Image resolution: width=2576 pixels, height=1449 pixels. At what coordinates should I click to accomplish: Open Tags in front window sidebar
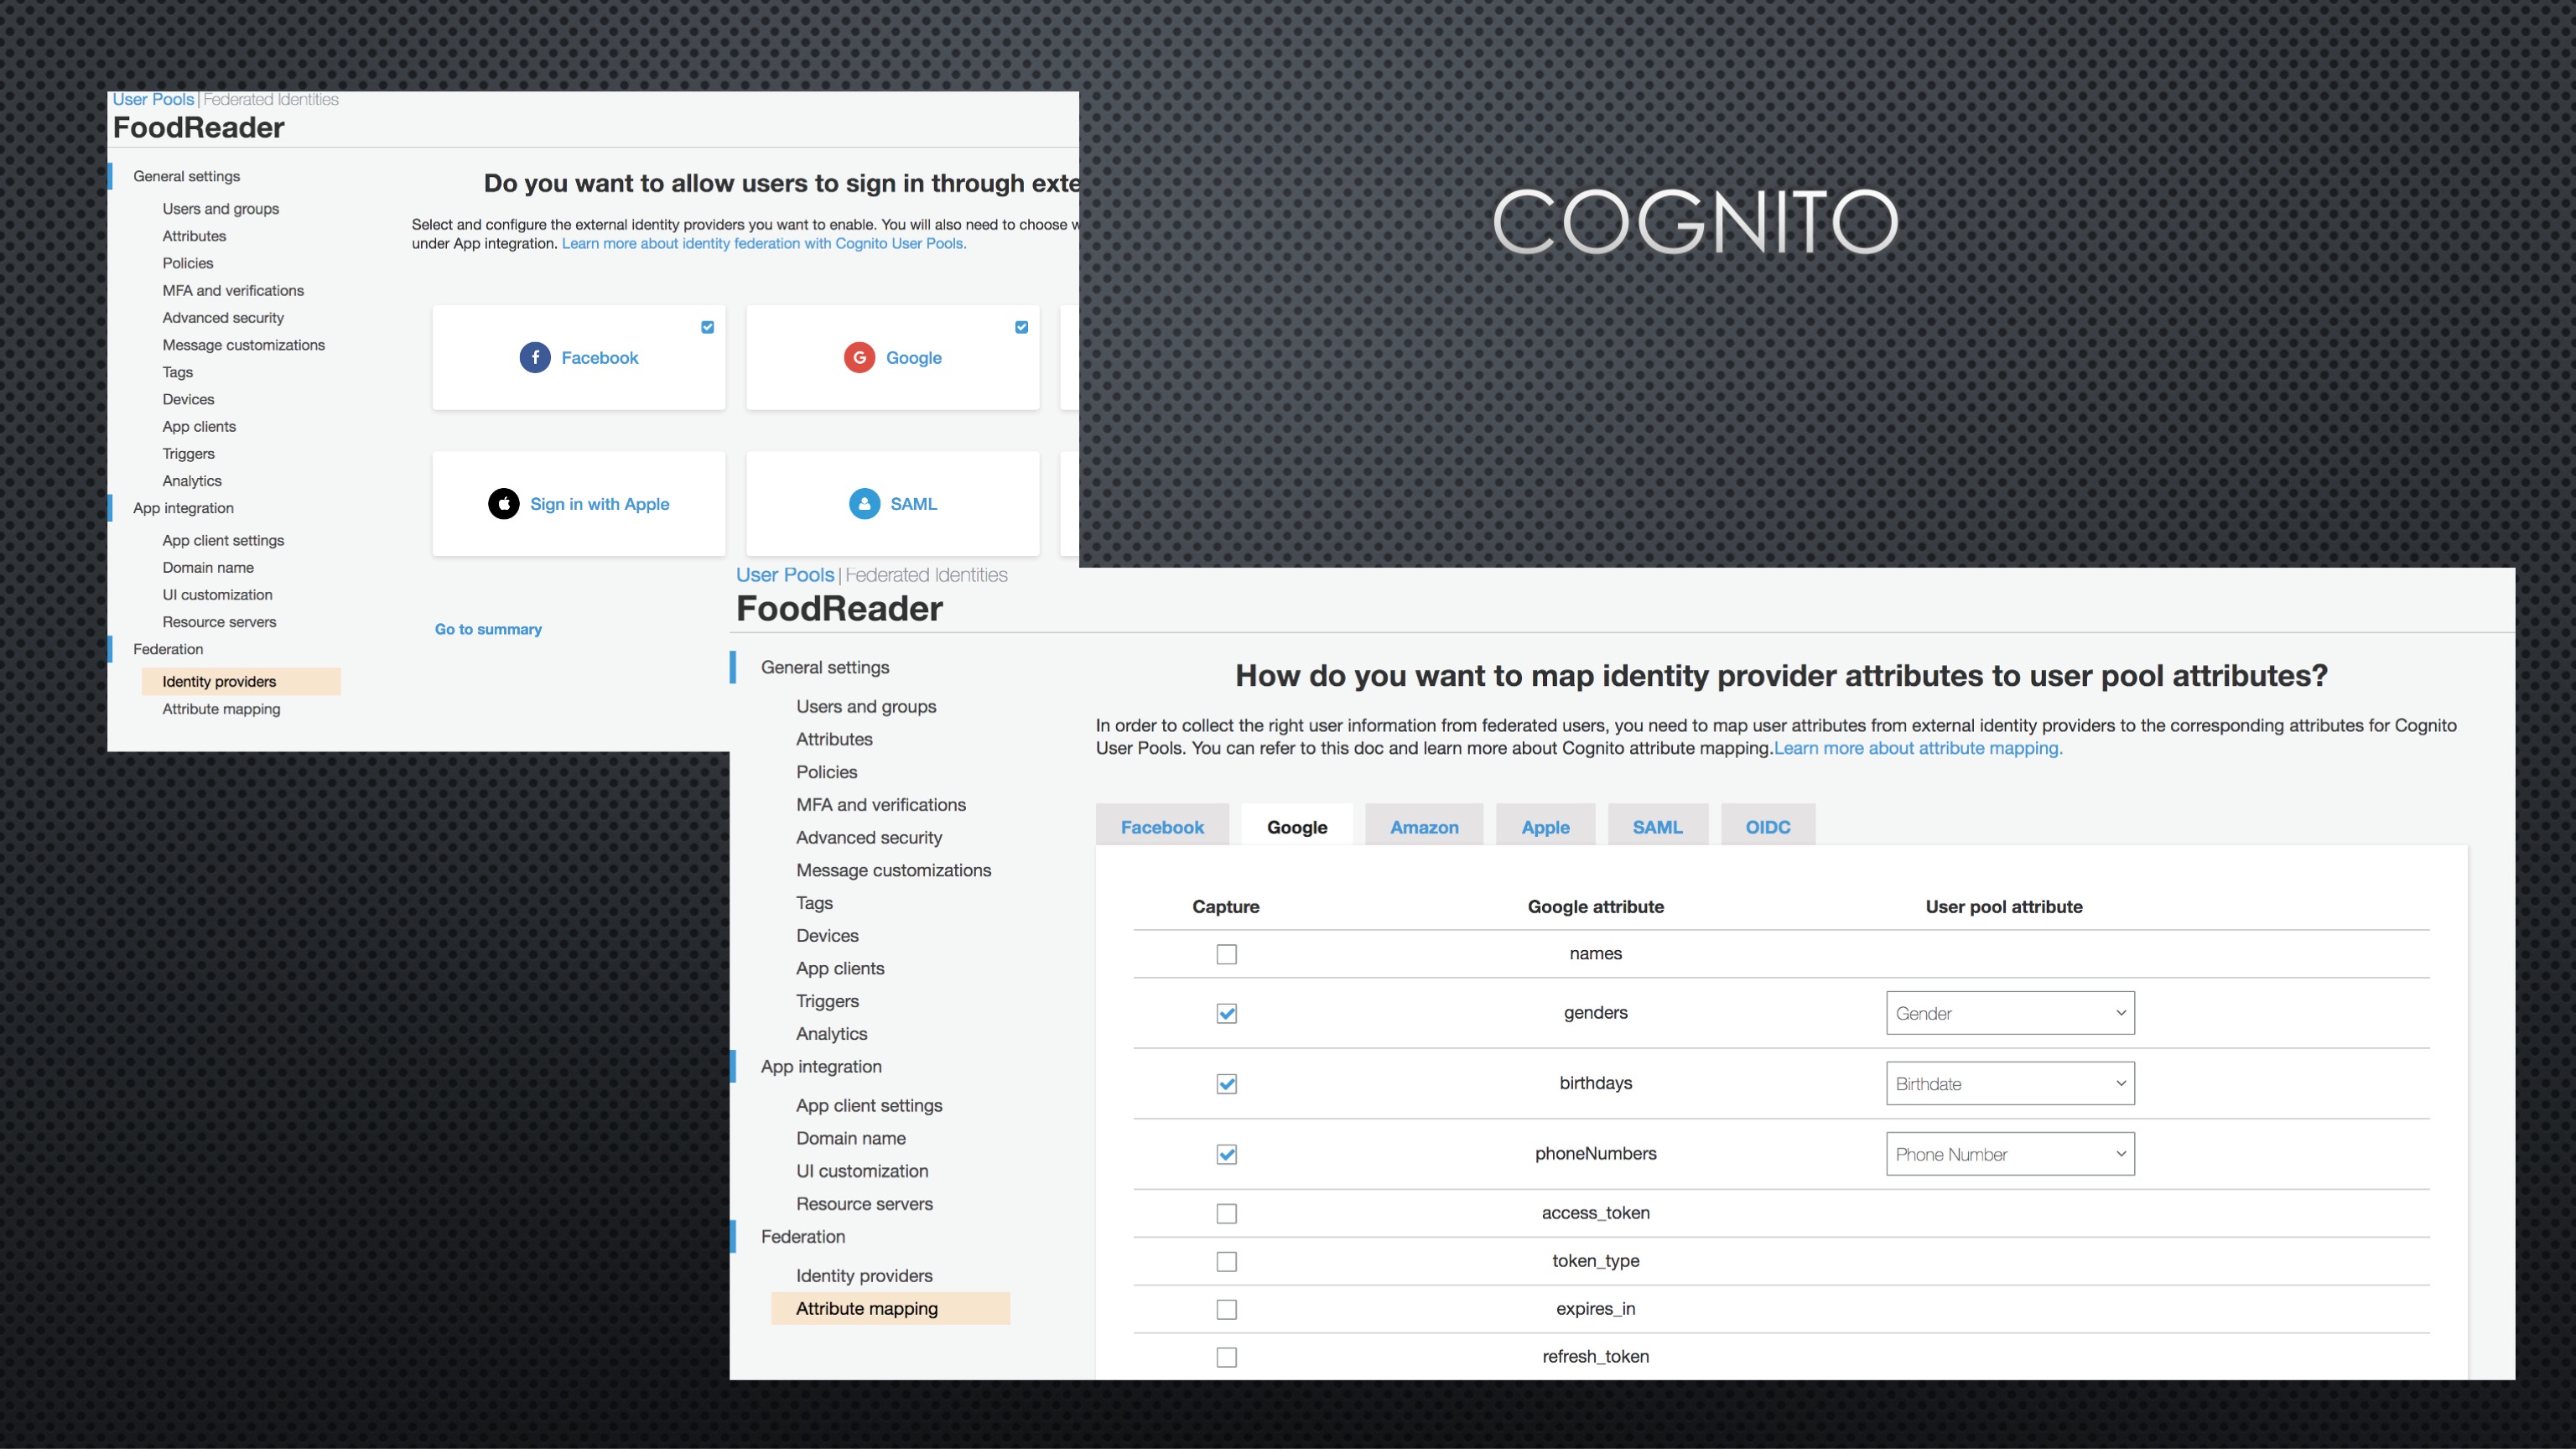tap(814, 903)
